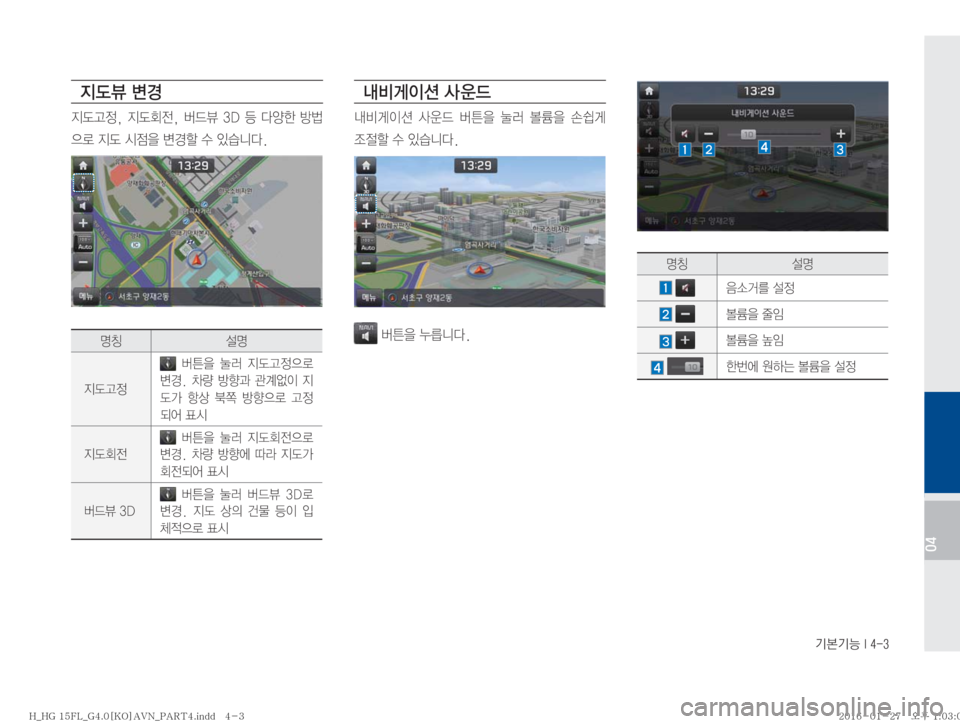Toggle Auto map scale on the 2D map
This screenshot has width=960, height=724.
[x=84, y=243]
